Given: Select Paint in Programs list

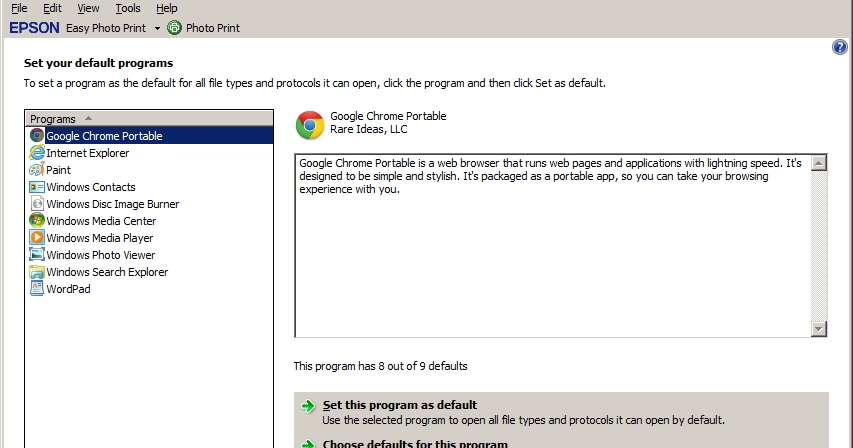Looking at the screenshot, I should click(58, 170).
